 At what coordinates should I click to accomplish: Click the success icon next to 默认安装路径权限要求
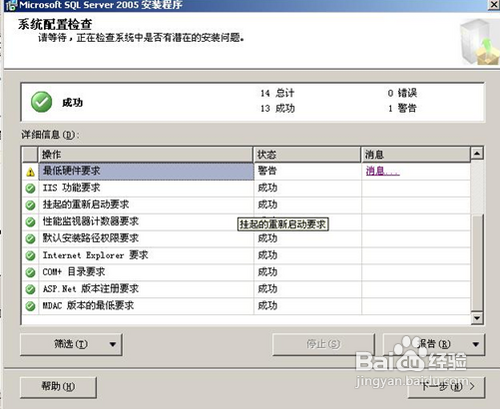(x=30, y=239)
